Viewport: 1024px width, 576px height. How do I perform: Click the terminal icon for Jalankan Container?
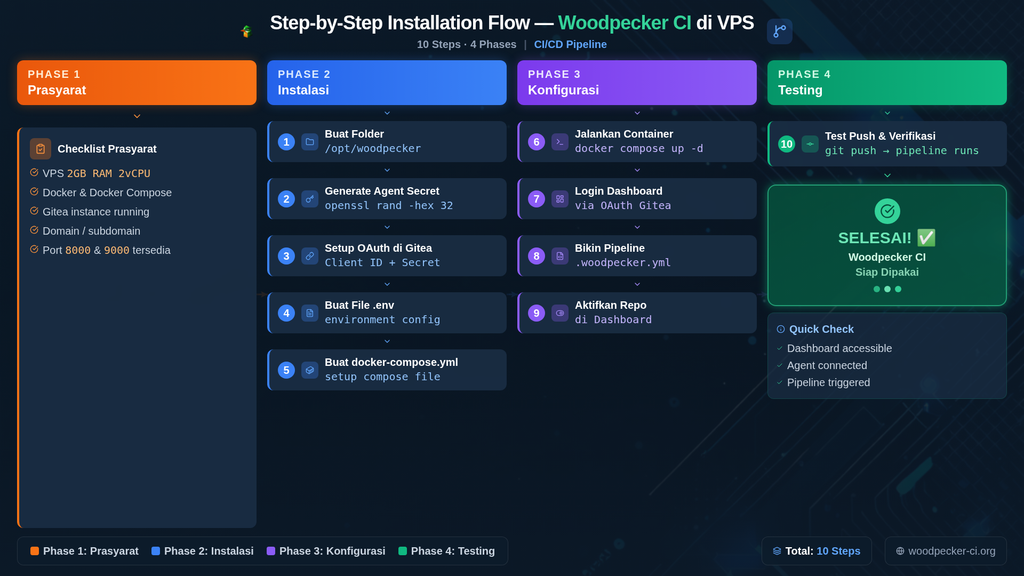click(560, 142)
